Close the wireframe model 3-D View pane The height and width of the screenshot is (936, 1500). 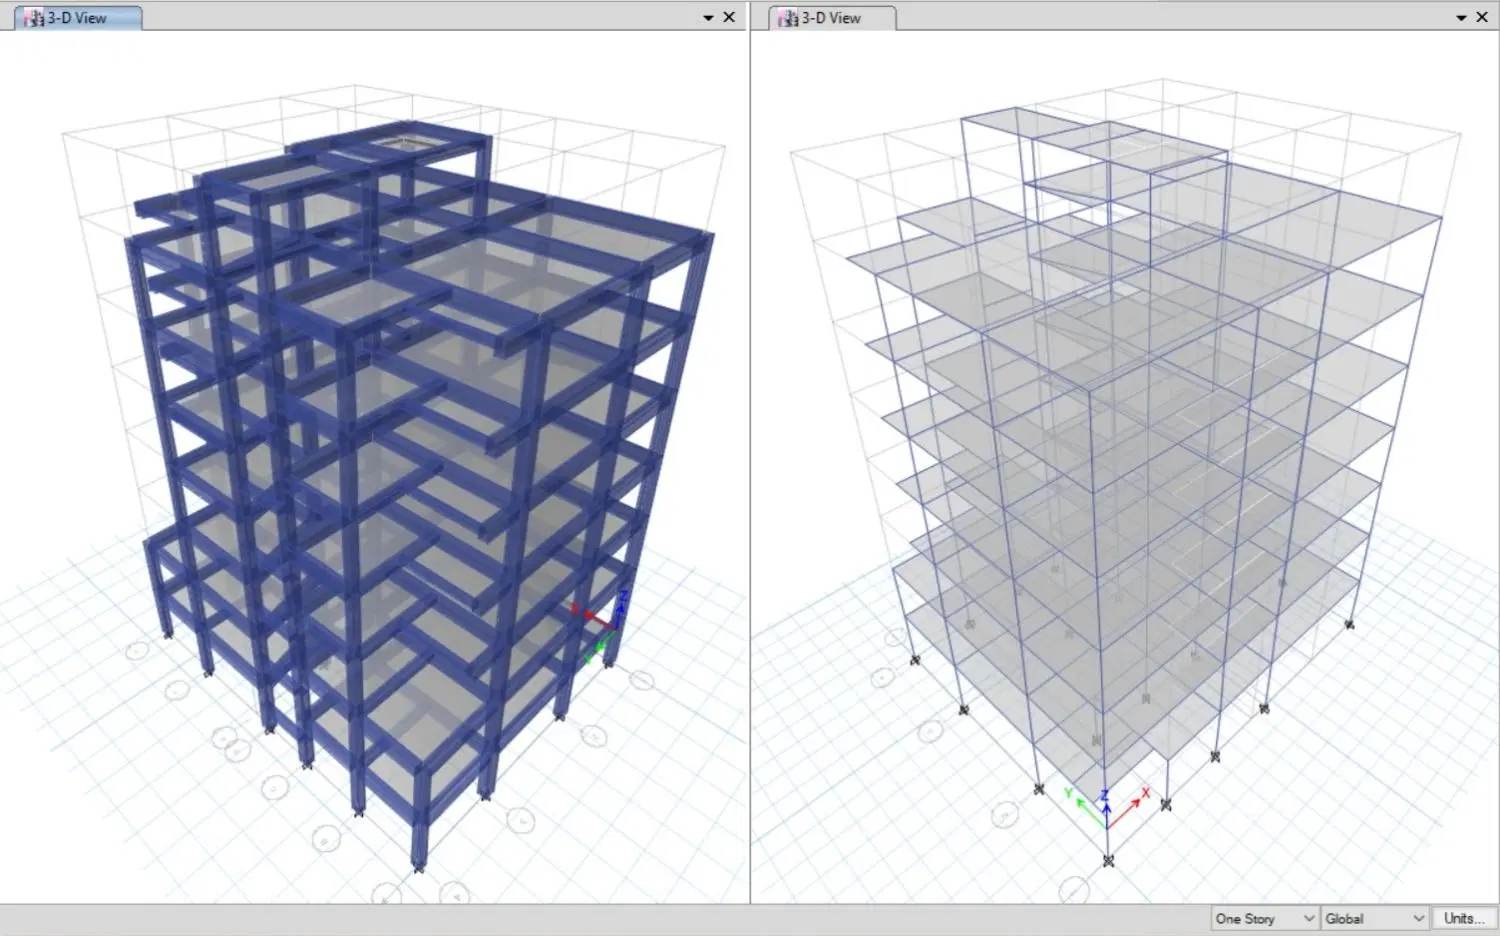(x=1482, y=17)
